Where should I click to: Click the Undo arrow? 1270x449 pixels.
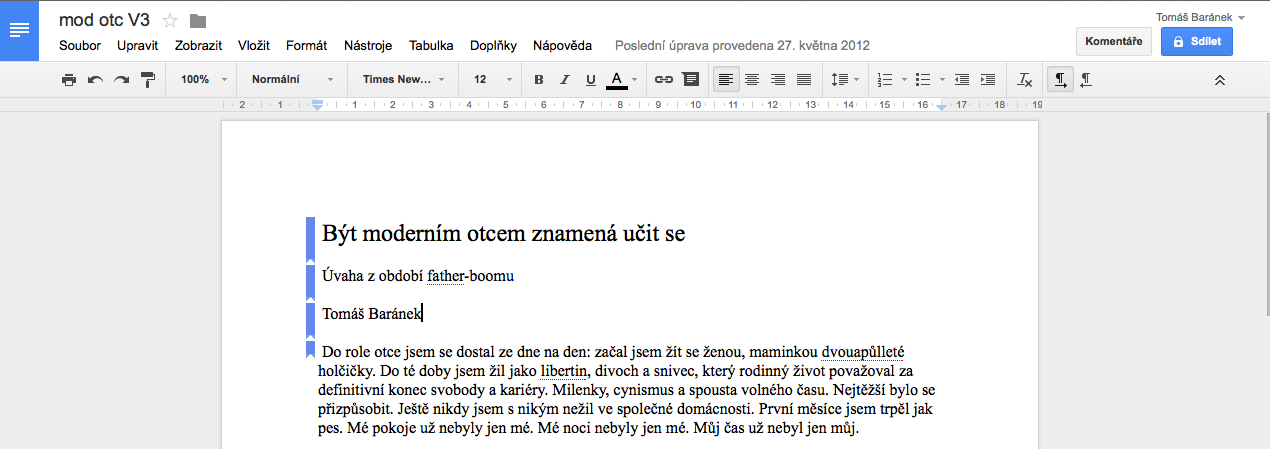pos(95,80)
